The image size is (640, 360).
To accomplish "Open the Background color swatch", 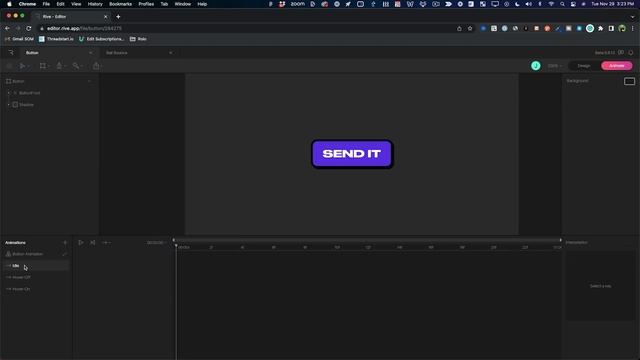I will click(629, 81).
